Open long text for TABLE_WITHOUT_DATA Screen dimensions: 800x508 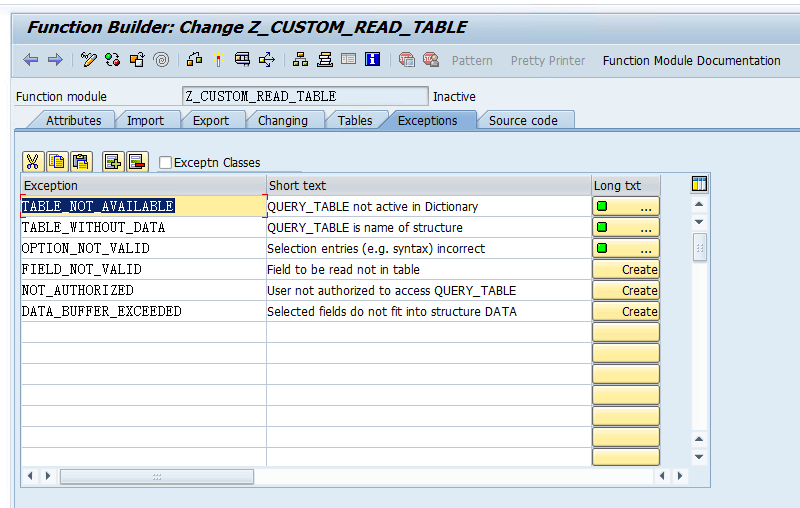tap(626, 227)
